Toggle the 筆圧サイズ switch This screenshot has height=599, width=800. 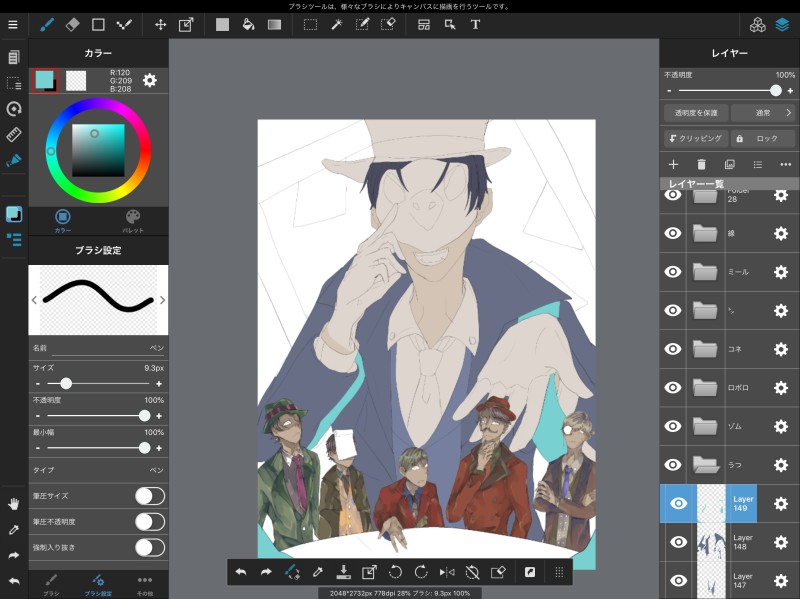tap(149, 496)
